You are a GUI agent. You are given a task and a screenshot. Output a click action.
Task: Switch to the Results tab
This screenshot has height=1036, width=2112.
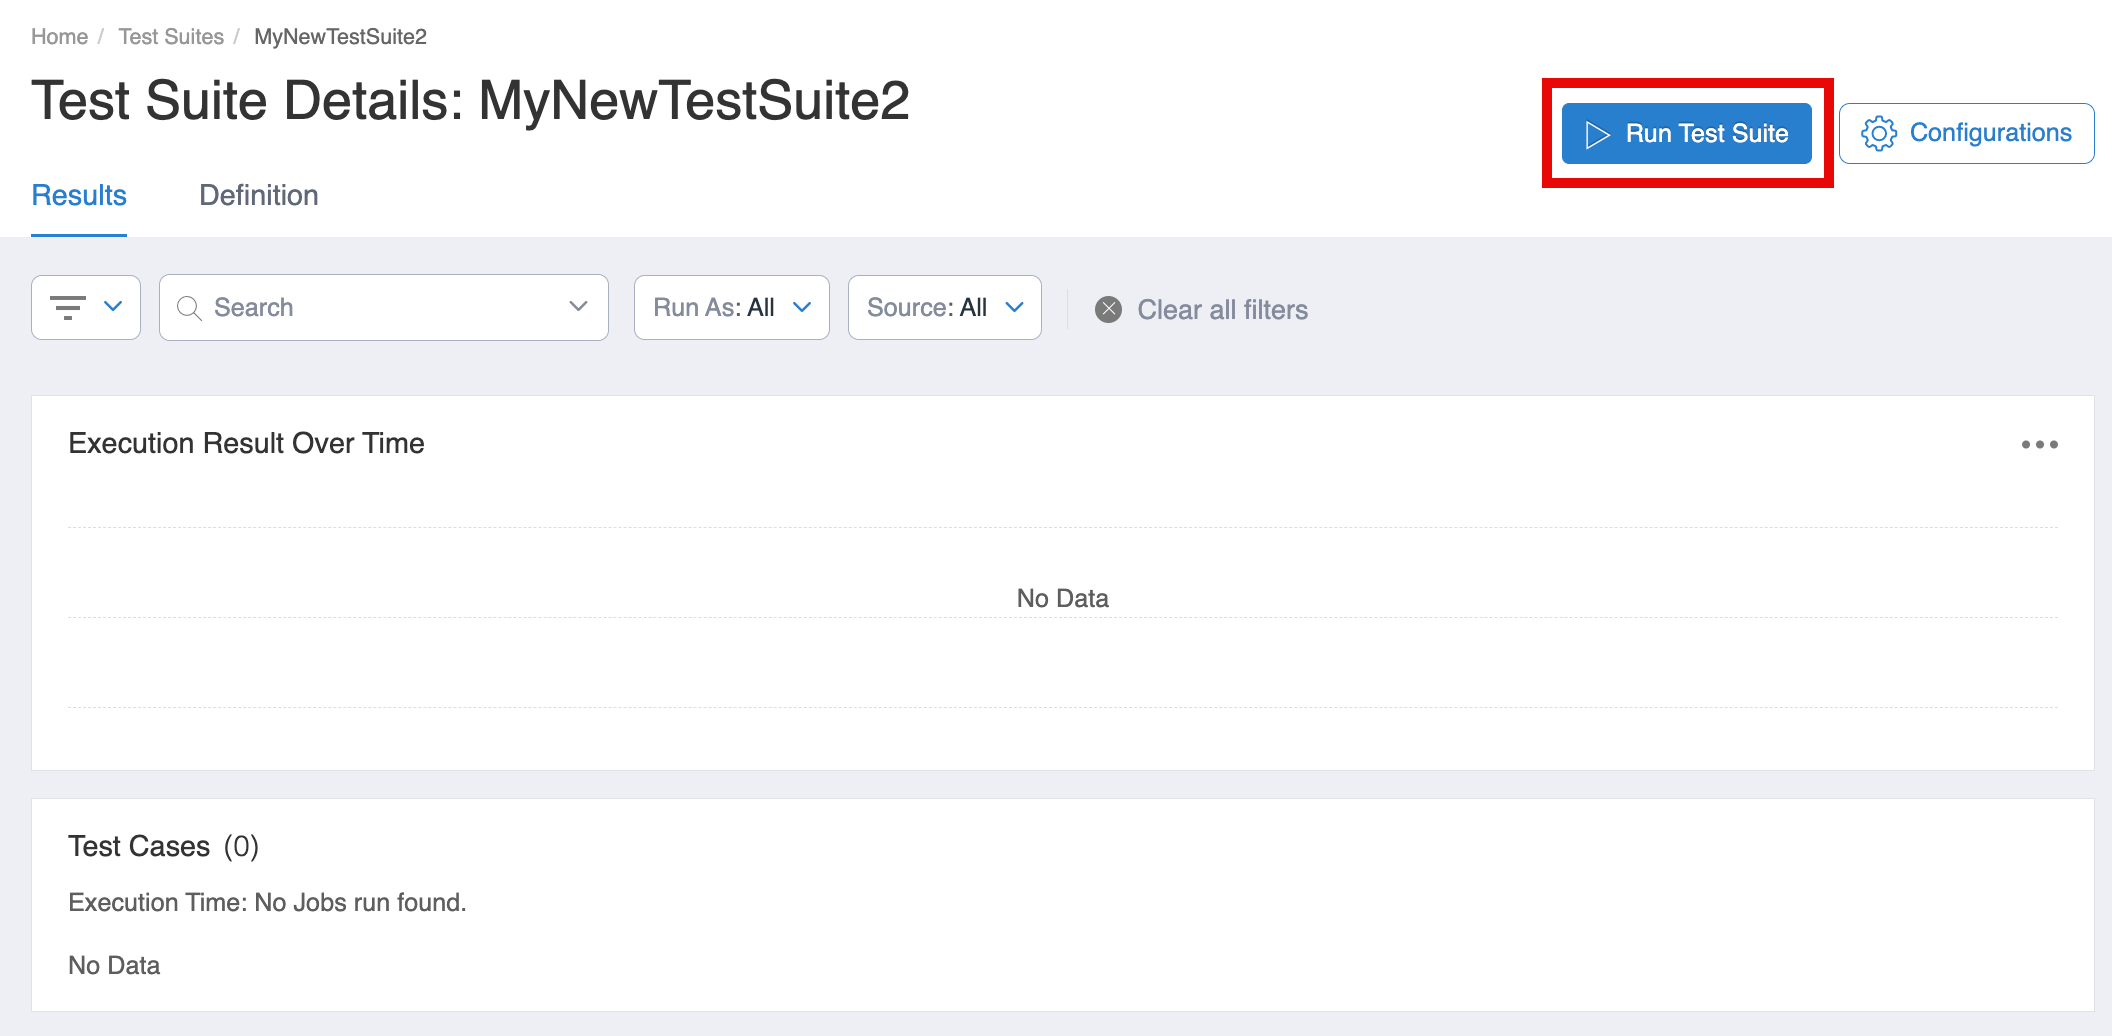click(79, 195)
